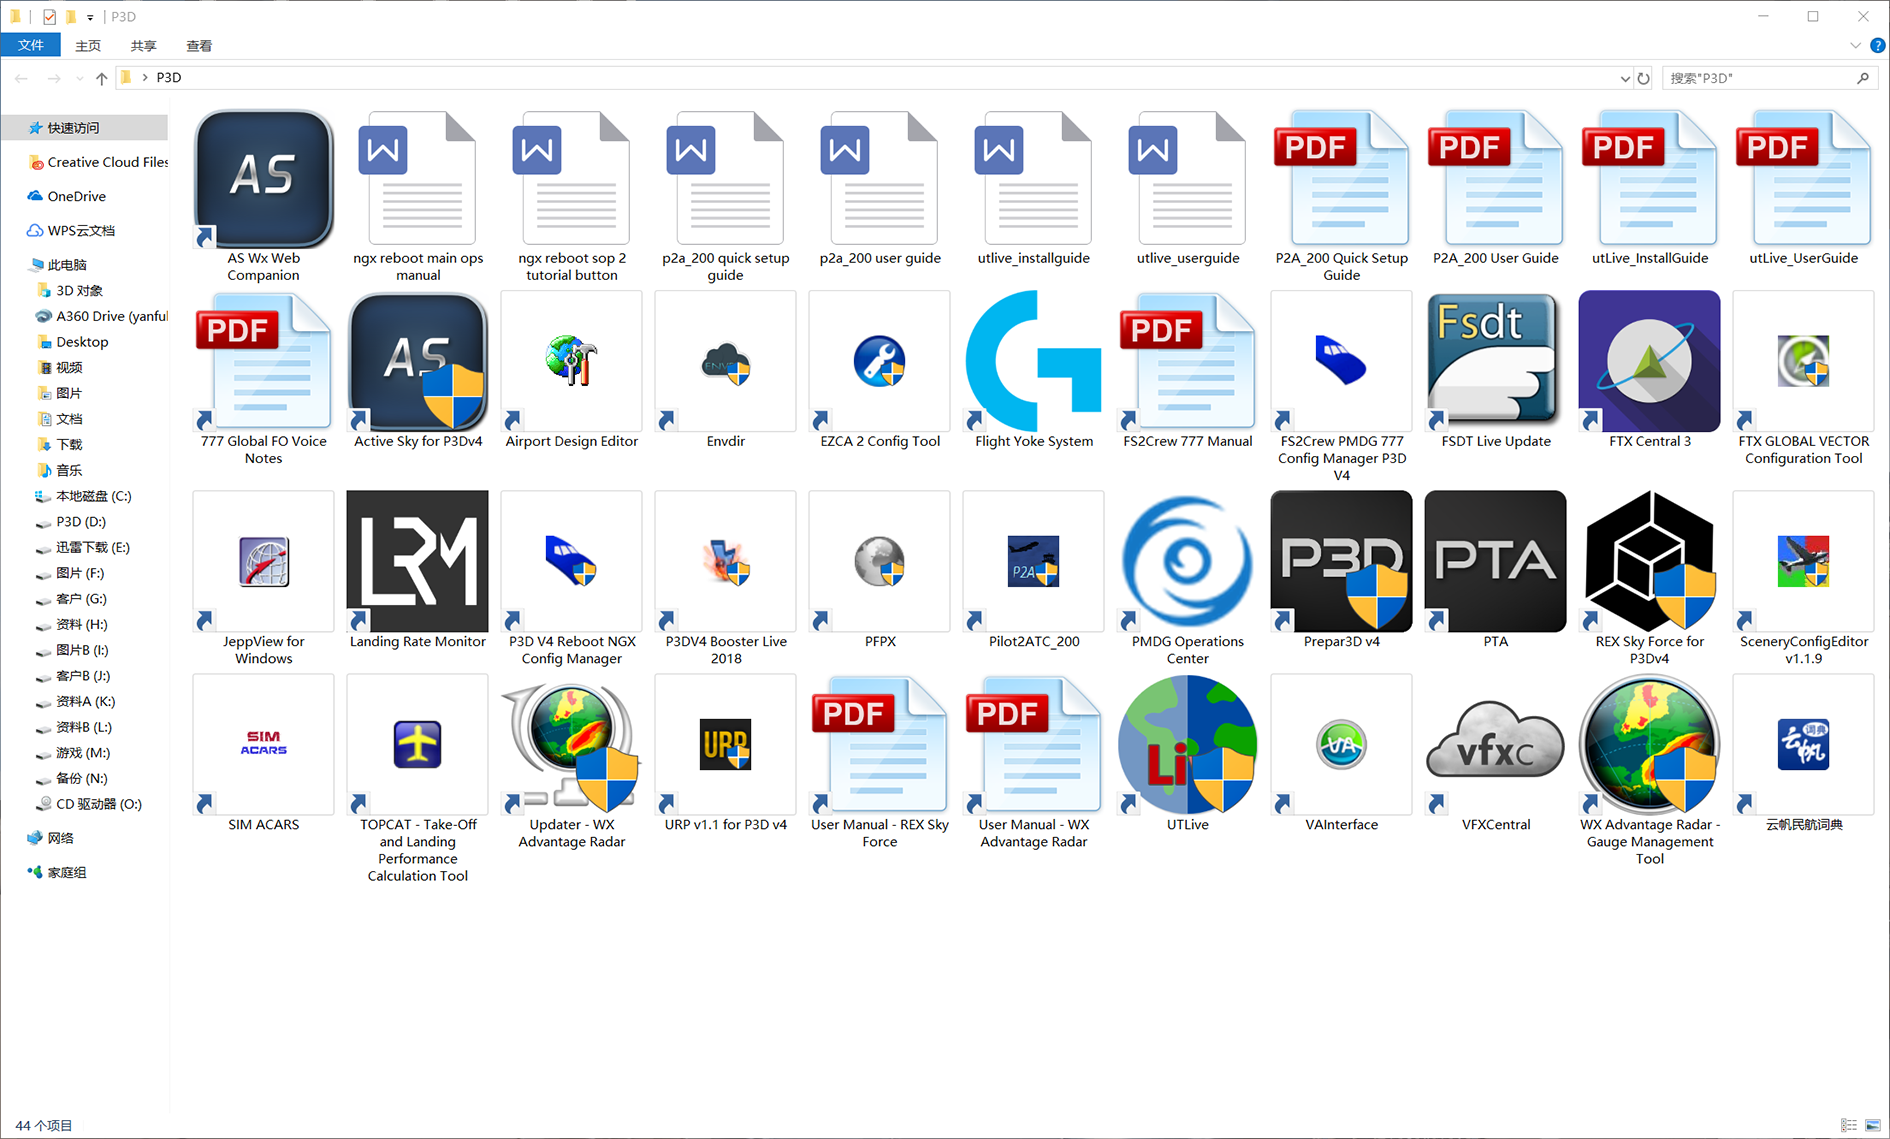This screenshot has height=1139, width=1890.
Task: Open the PFPX shortcut
Action: tap(879, 570)
